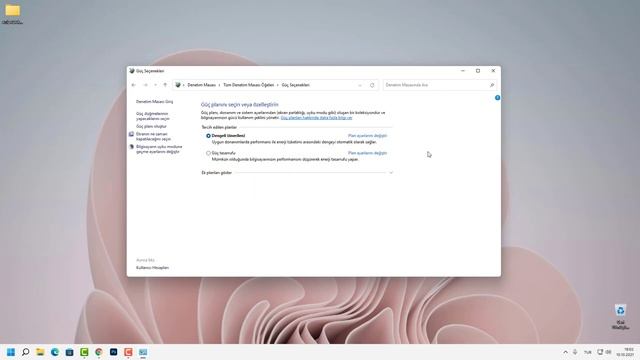This screenshot has width=640, height=360.
Task: Open File Explorer from taskbar
Action: point(40,352)
